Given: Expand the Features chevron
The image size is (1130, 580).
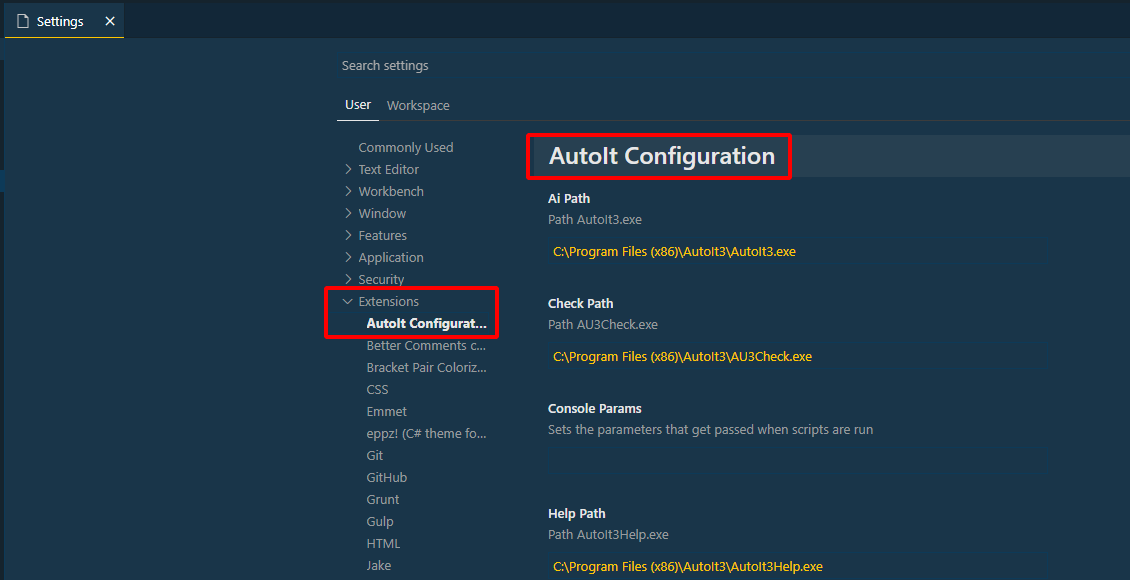Looking at the screenshot, I should click(x=348, y=236).
